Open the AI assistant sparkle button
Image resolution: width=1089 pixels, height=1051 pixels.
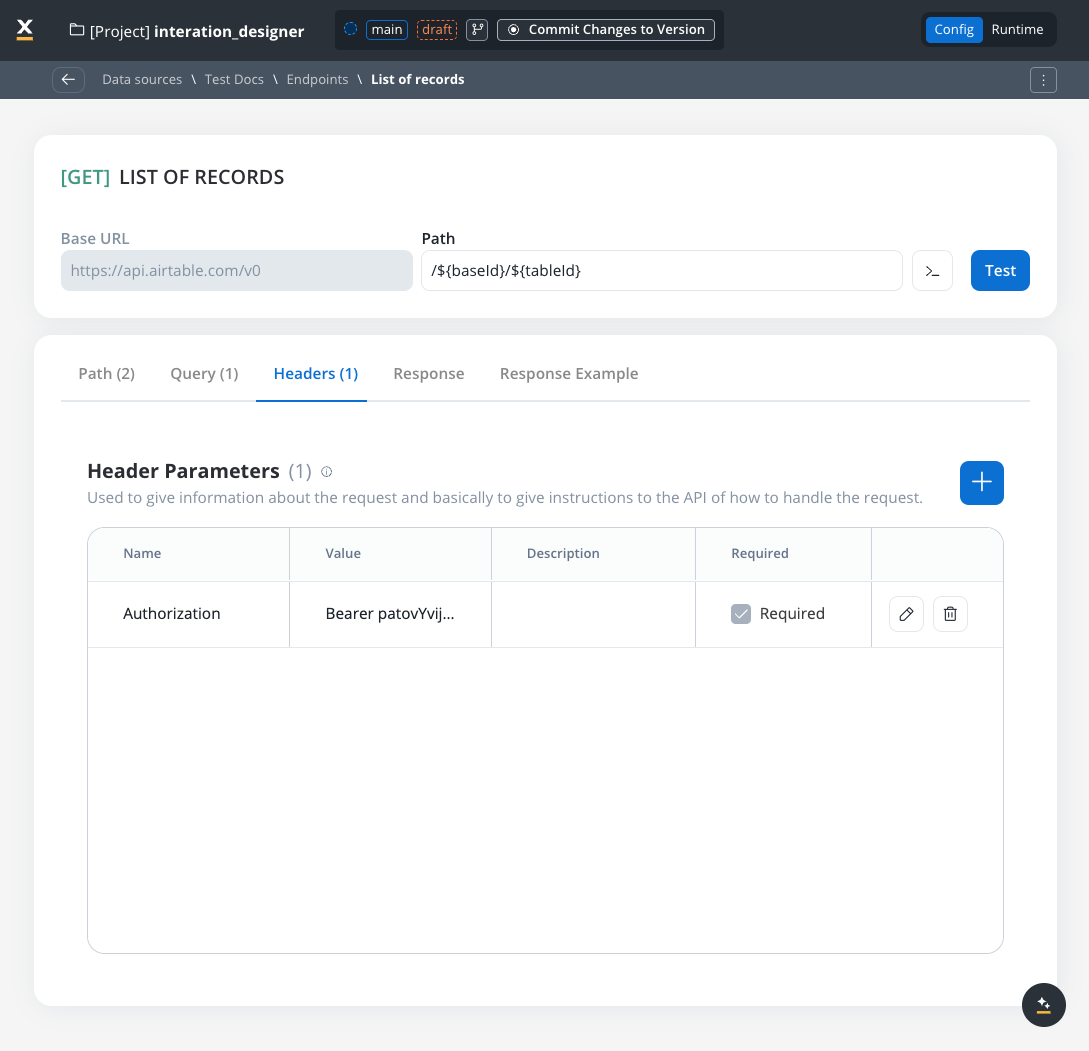tap(1043, 1004)
